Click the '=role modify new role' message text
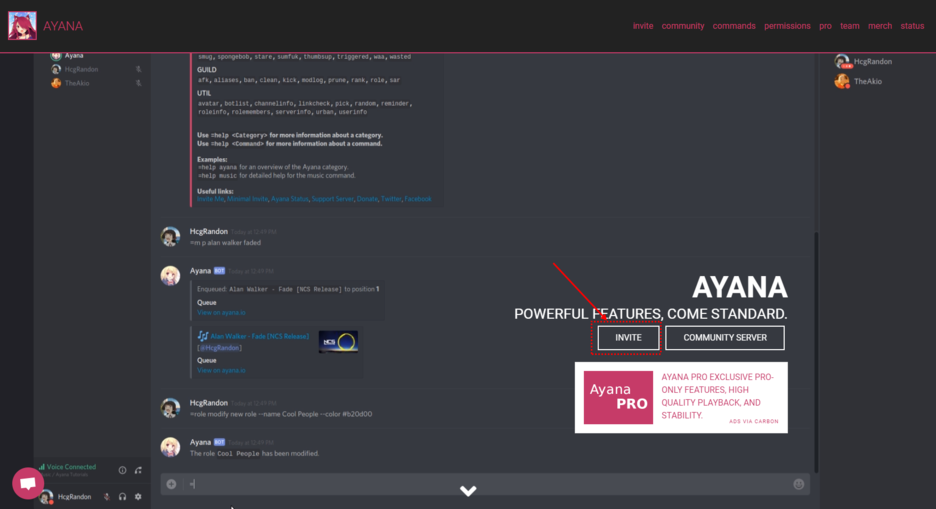Viewport: 936px width, 509px height. (281, 414)
